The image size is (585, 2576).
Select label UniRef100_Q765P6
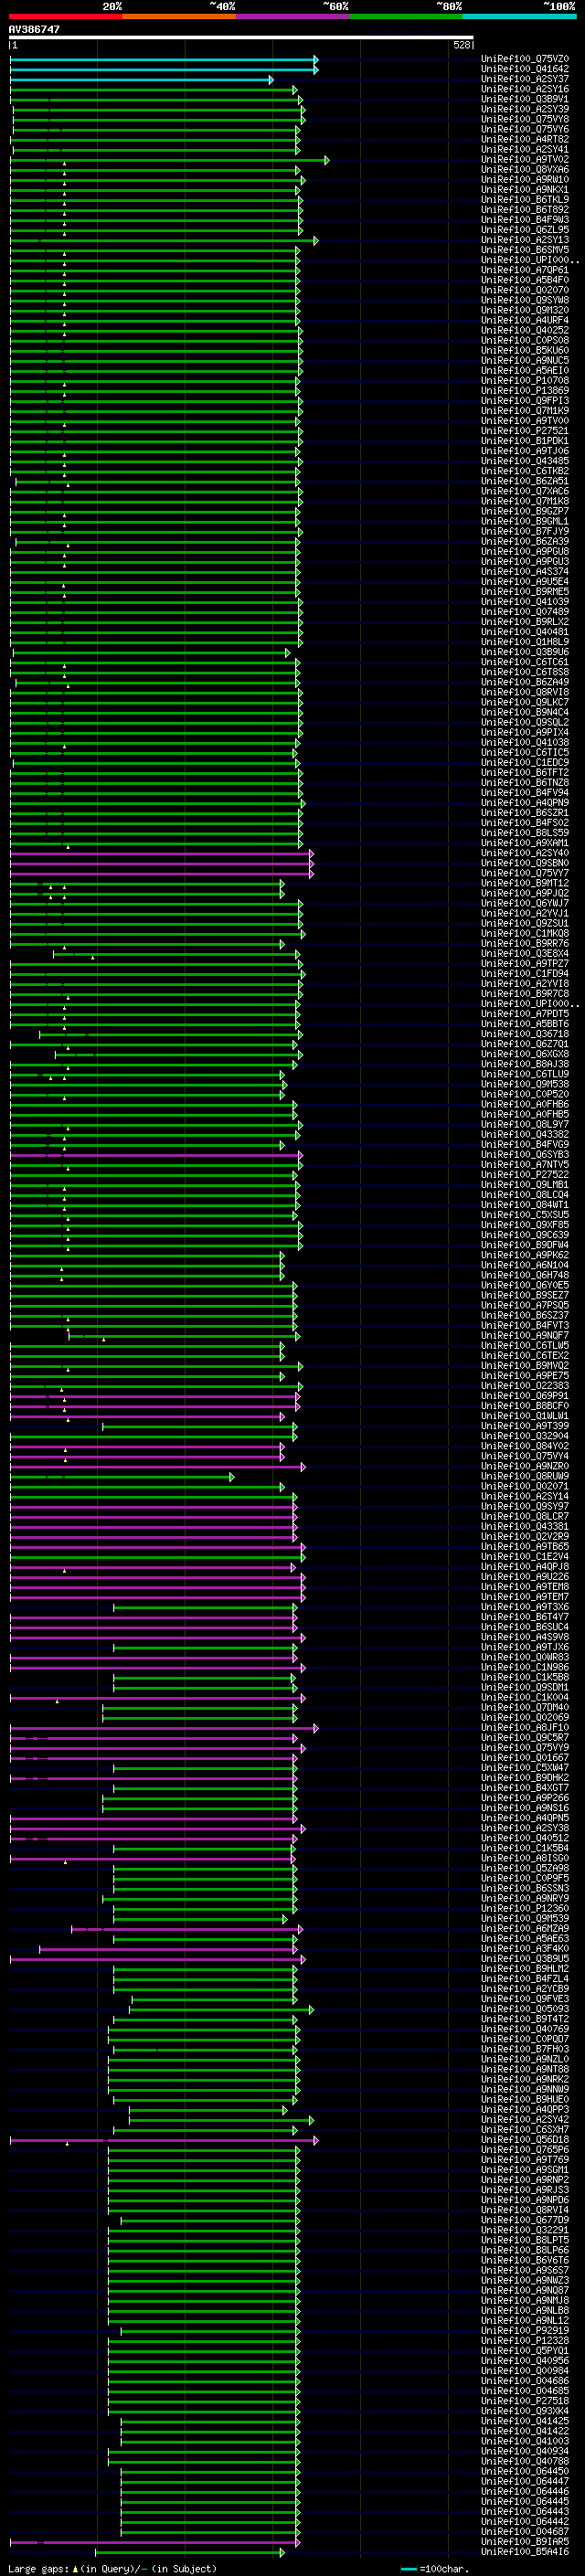click(x=524, y=2150)
